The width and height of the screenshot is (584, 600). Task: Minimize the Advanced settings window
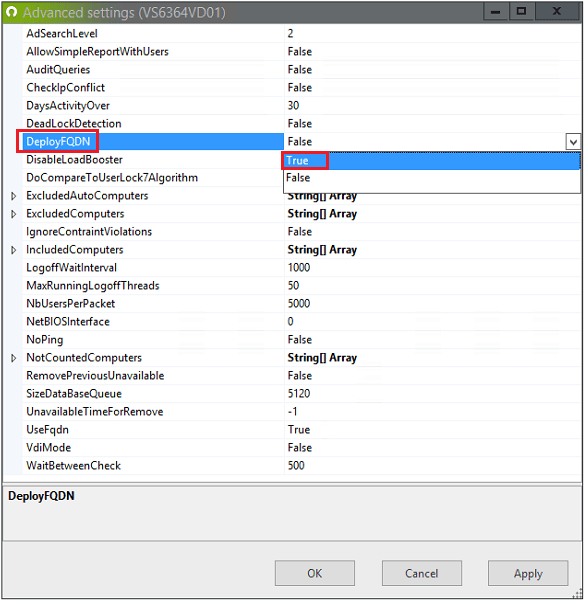pos(496,11)
